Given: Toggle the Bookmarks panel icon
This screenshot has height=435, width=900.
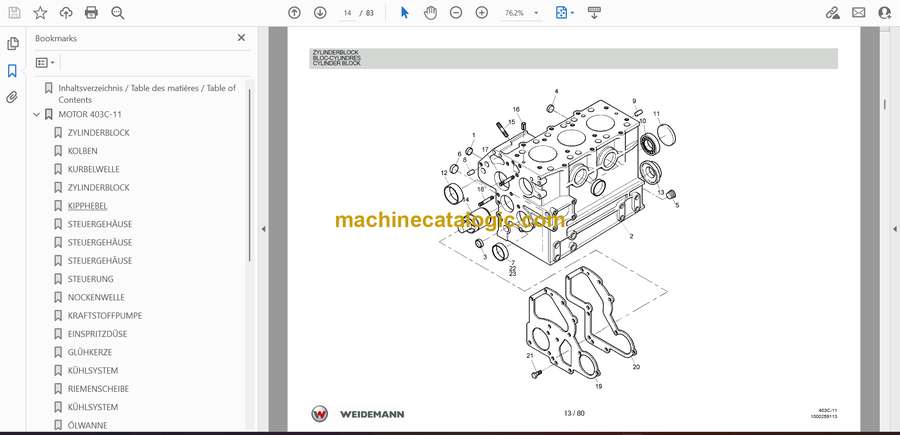Looking at the screenshot, I should tap(12, 71).
